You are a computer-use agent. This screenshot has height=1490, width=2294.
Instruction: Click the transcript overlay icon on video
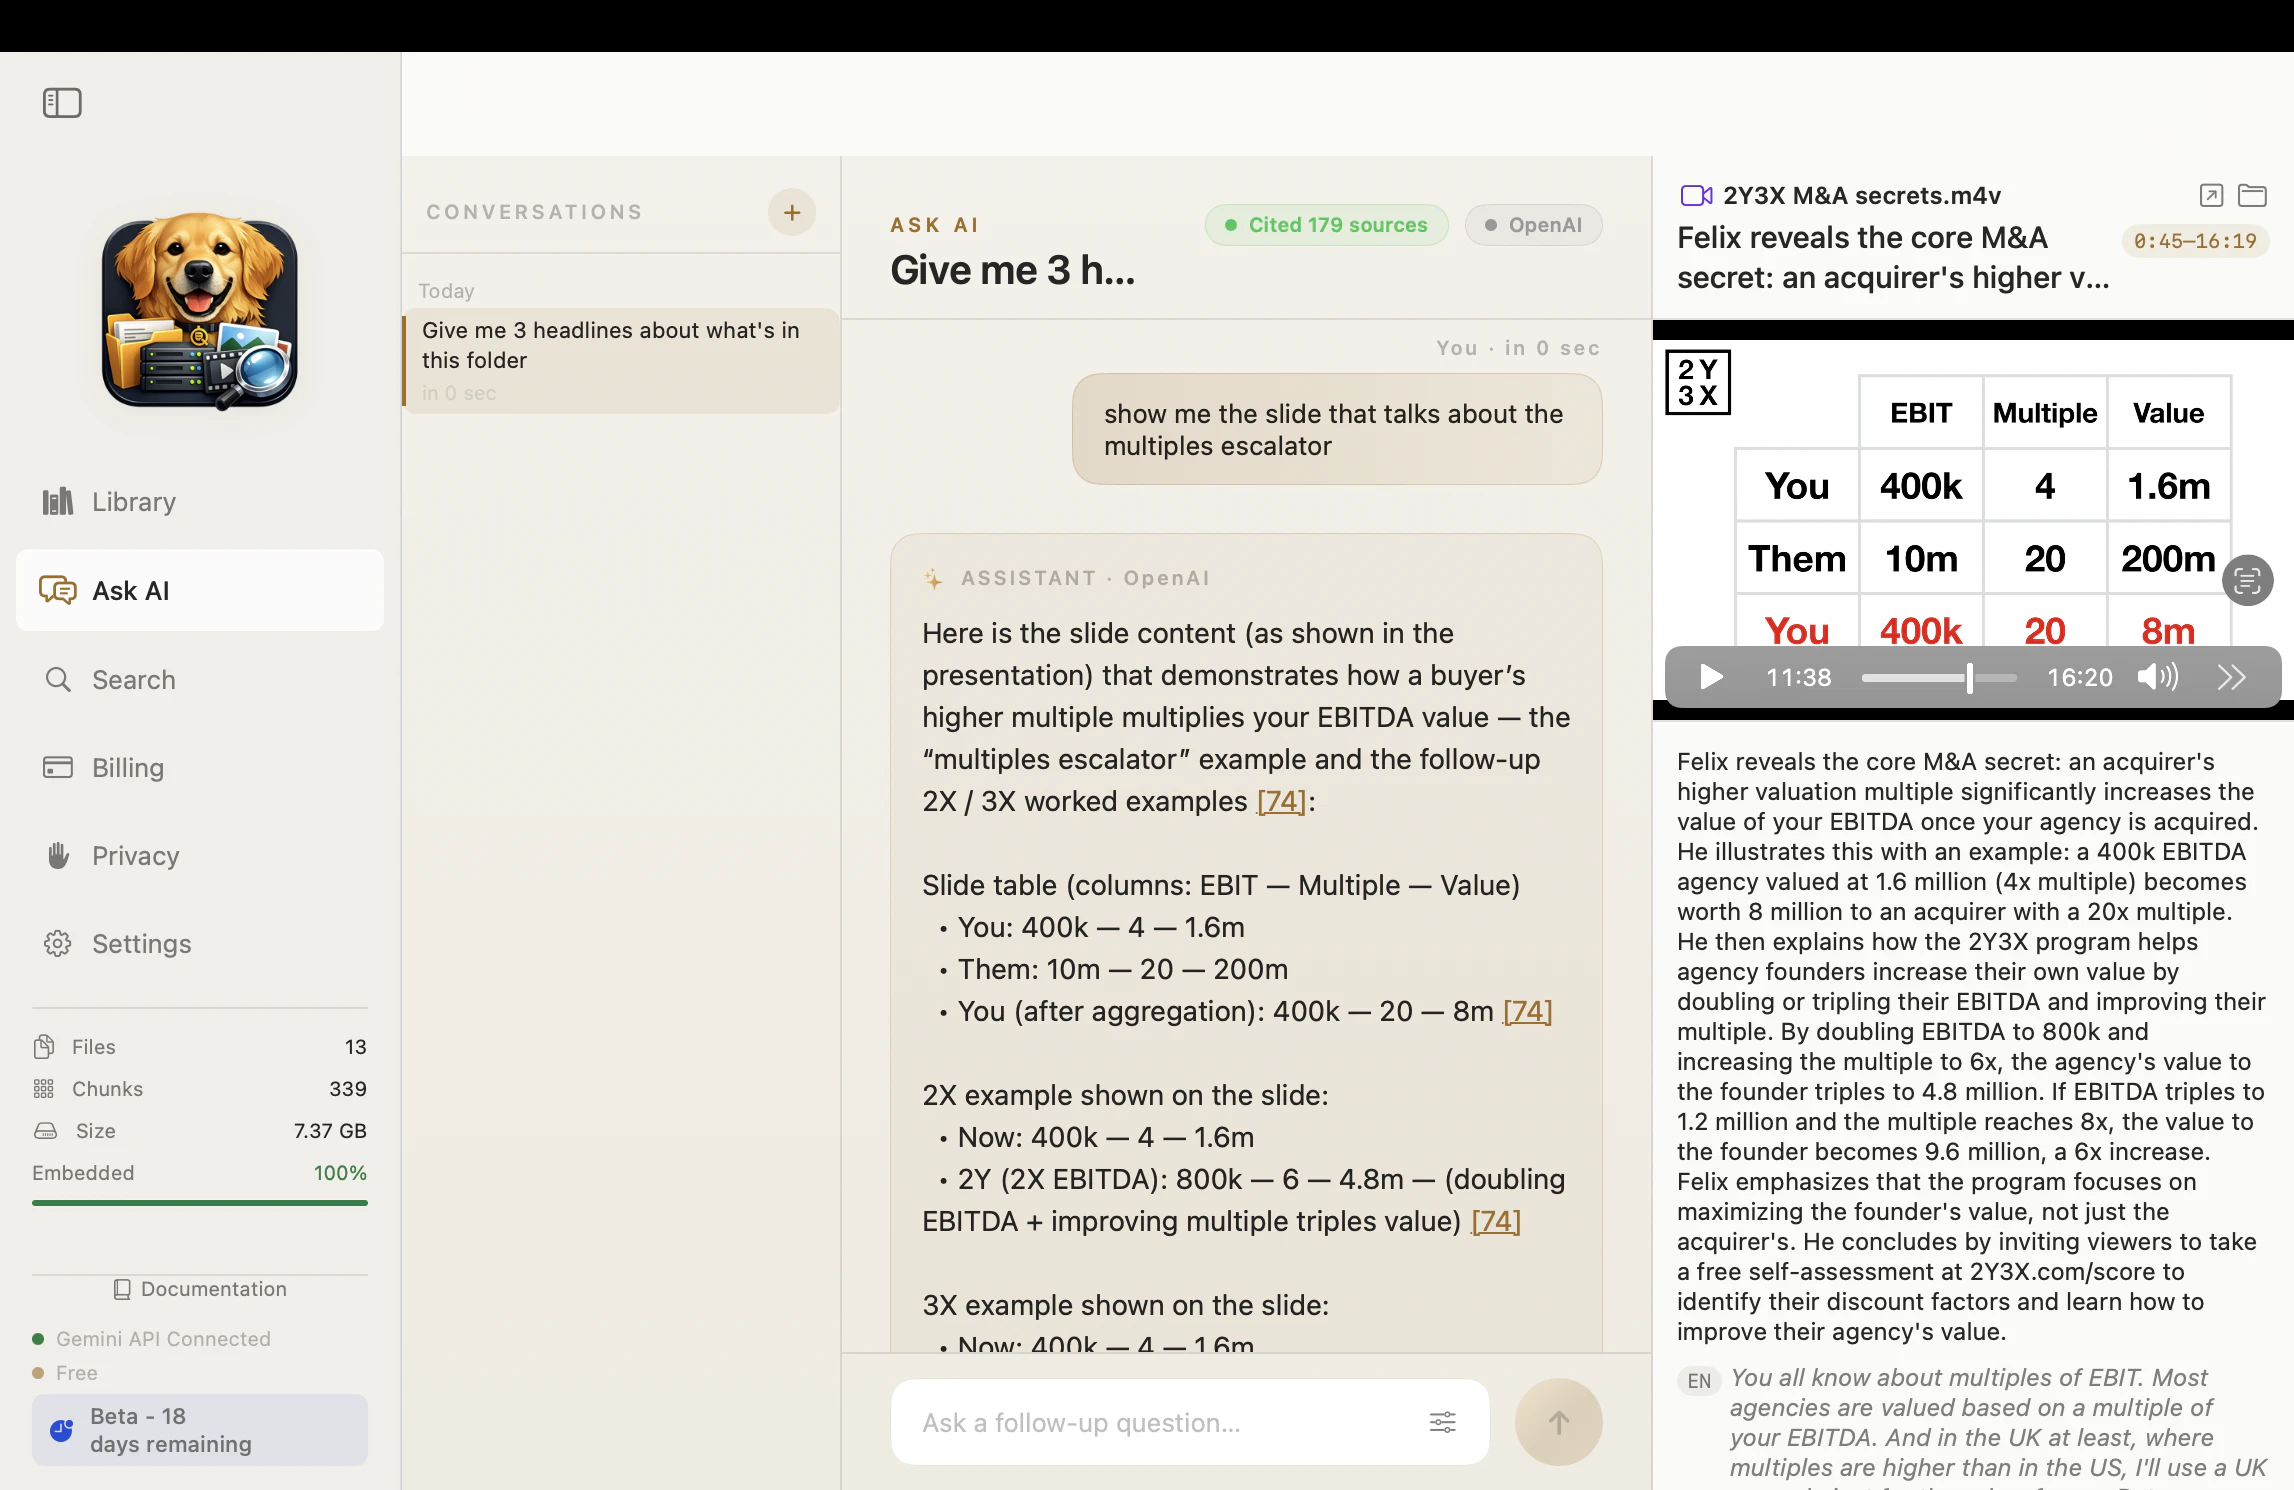click(2248, 580)
